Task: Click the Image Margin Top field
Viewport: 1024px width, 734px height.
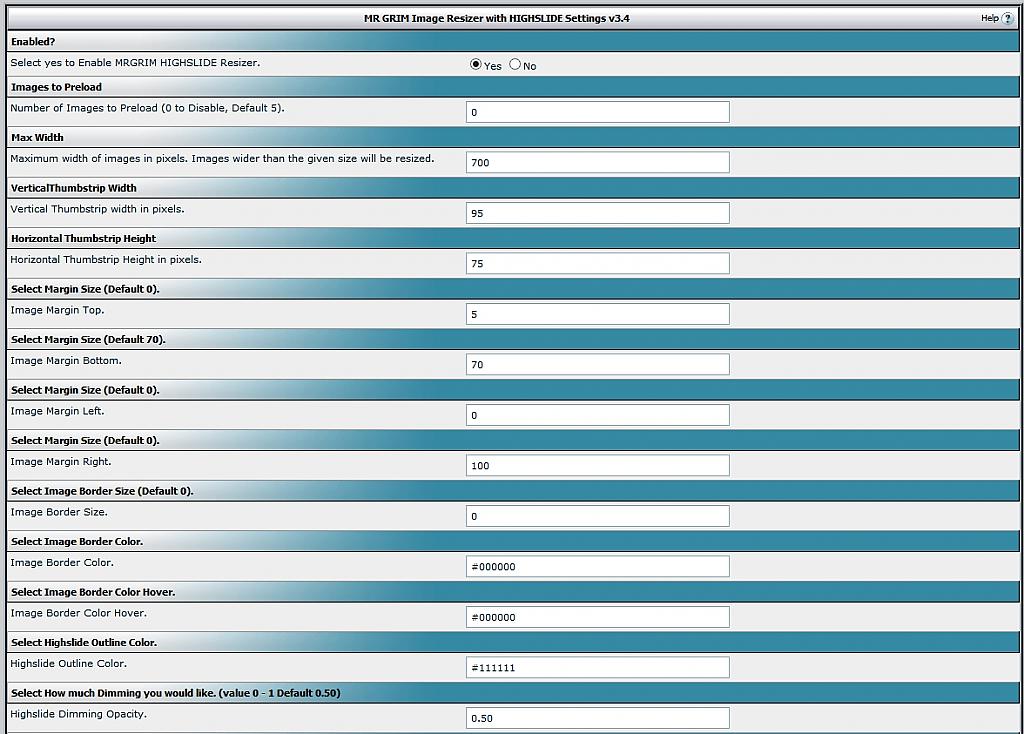Action: 598,313
